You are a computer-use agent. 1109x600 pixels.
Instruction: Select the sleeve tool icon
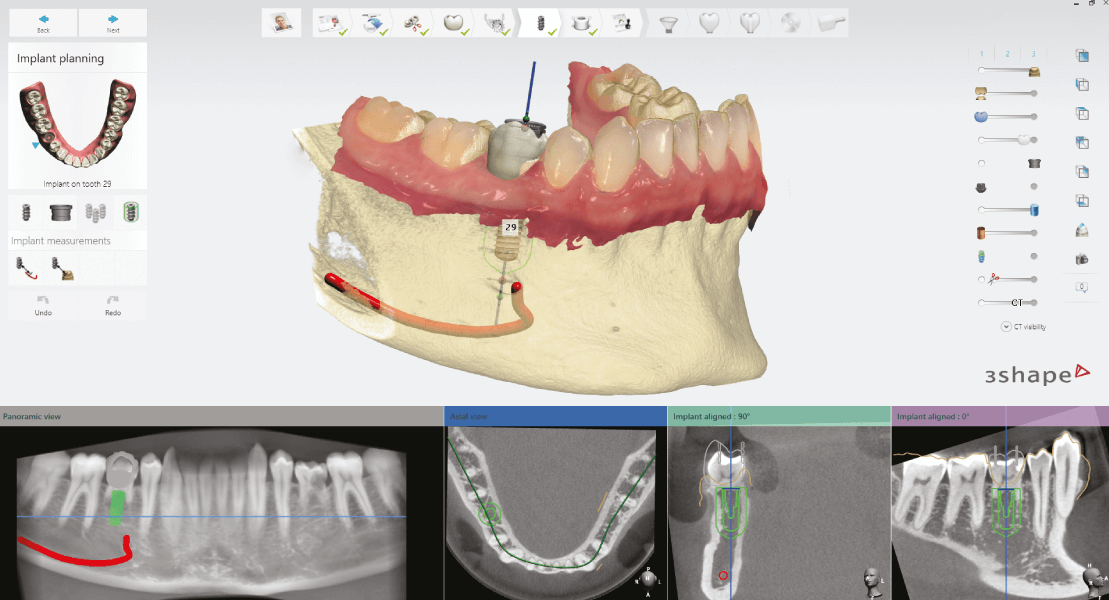(61, 212)
